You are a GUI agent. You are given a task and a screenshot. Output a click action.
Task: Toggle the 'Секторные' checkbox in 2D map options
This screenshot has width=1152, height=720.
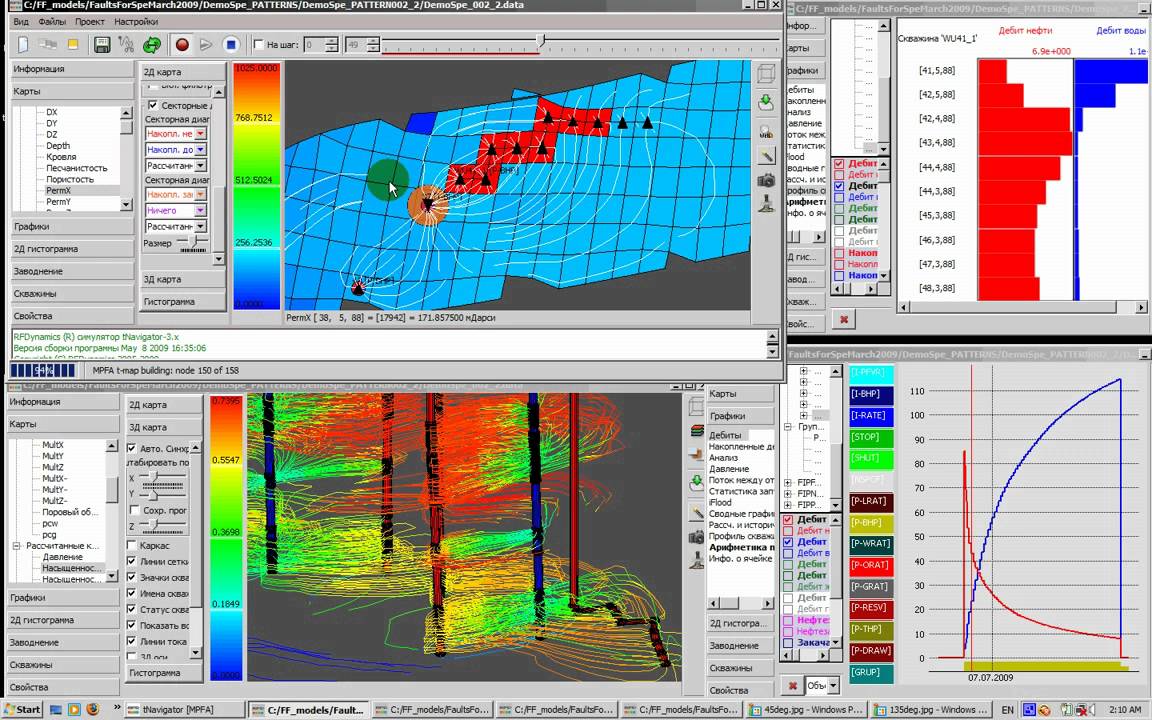(153, 105)
